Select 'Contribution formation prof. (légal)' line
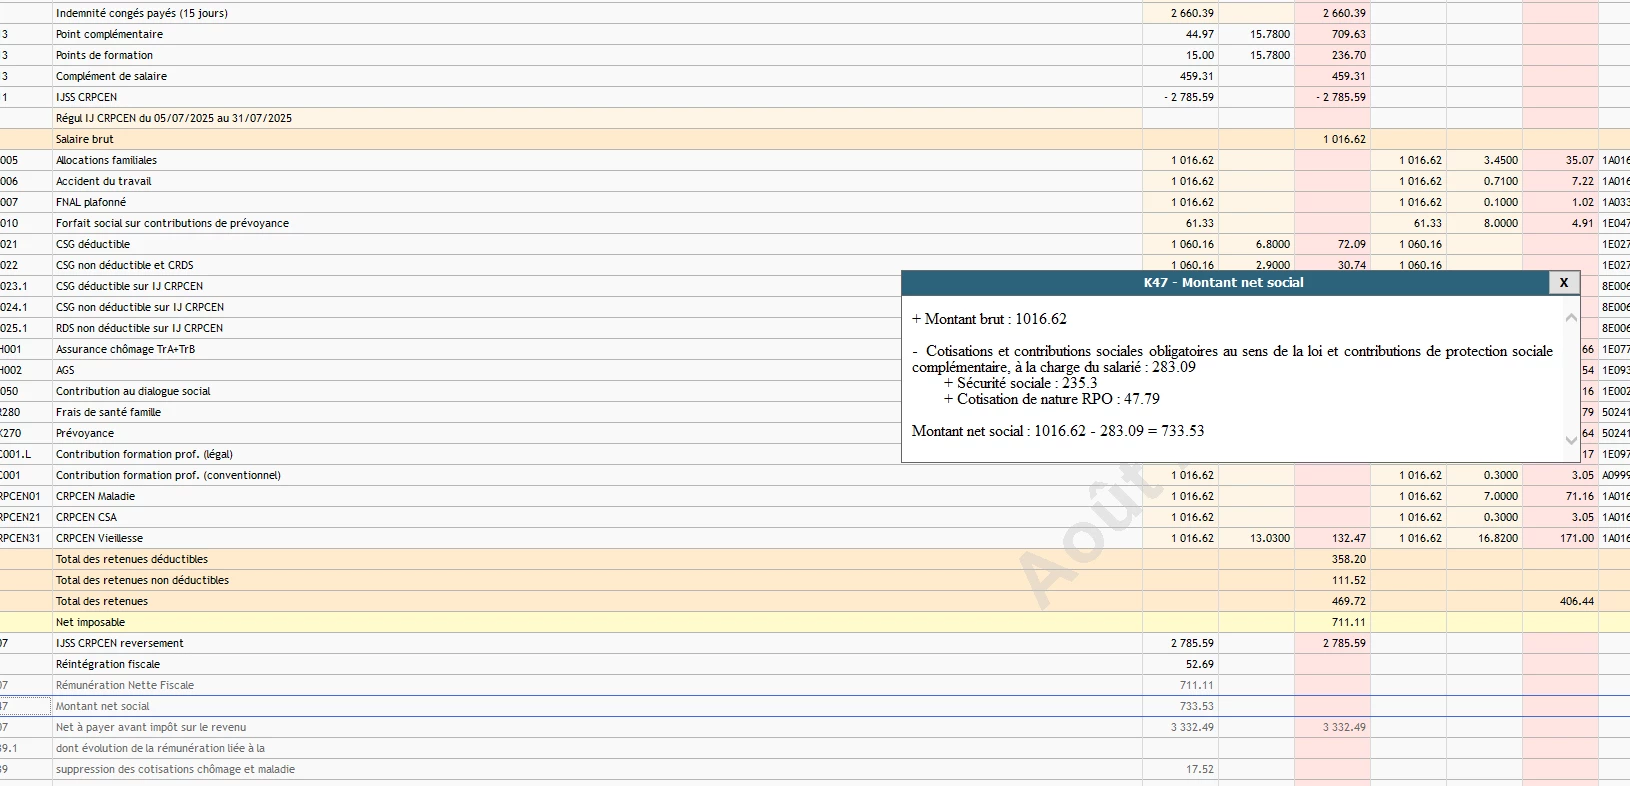This screenshot has height=786, width=1630. pos(144,454)
